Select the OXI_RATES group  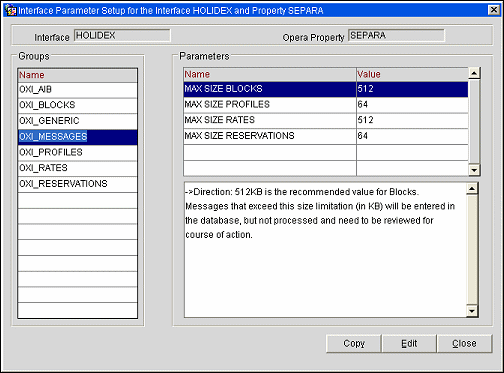click(77, 168)
